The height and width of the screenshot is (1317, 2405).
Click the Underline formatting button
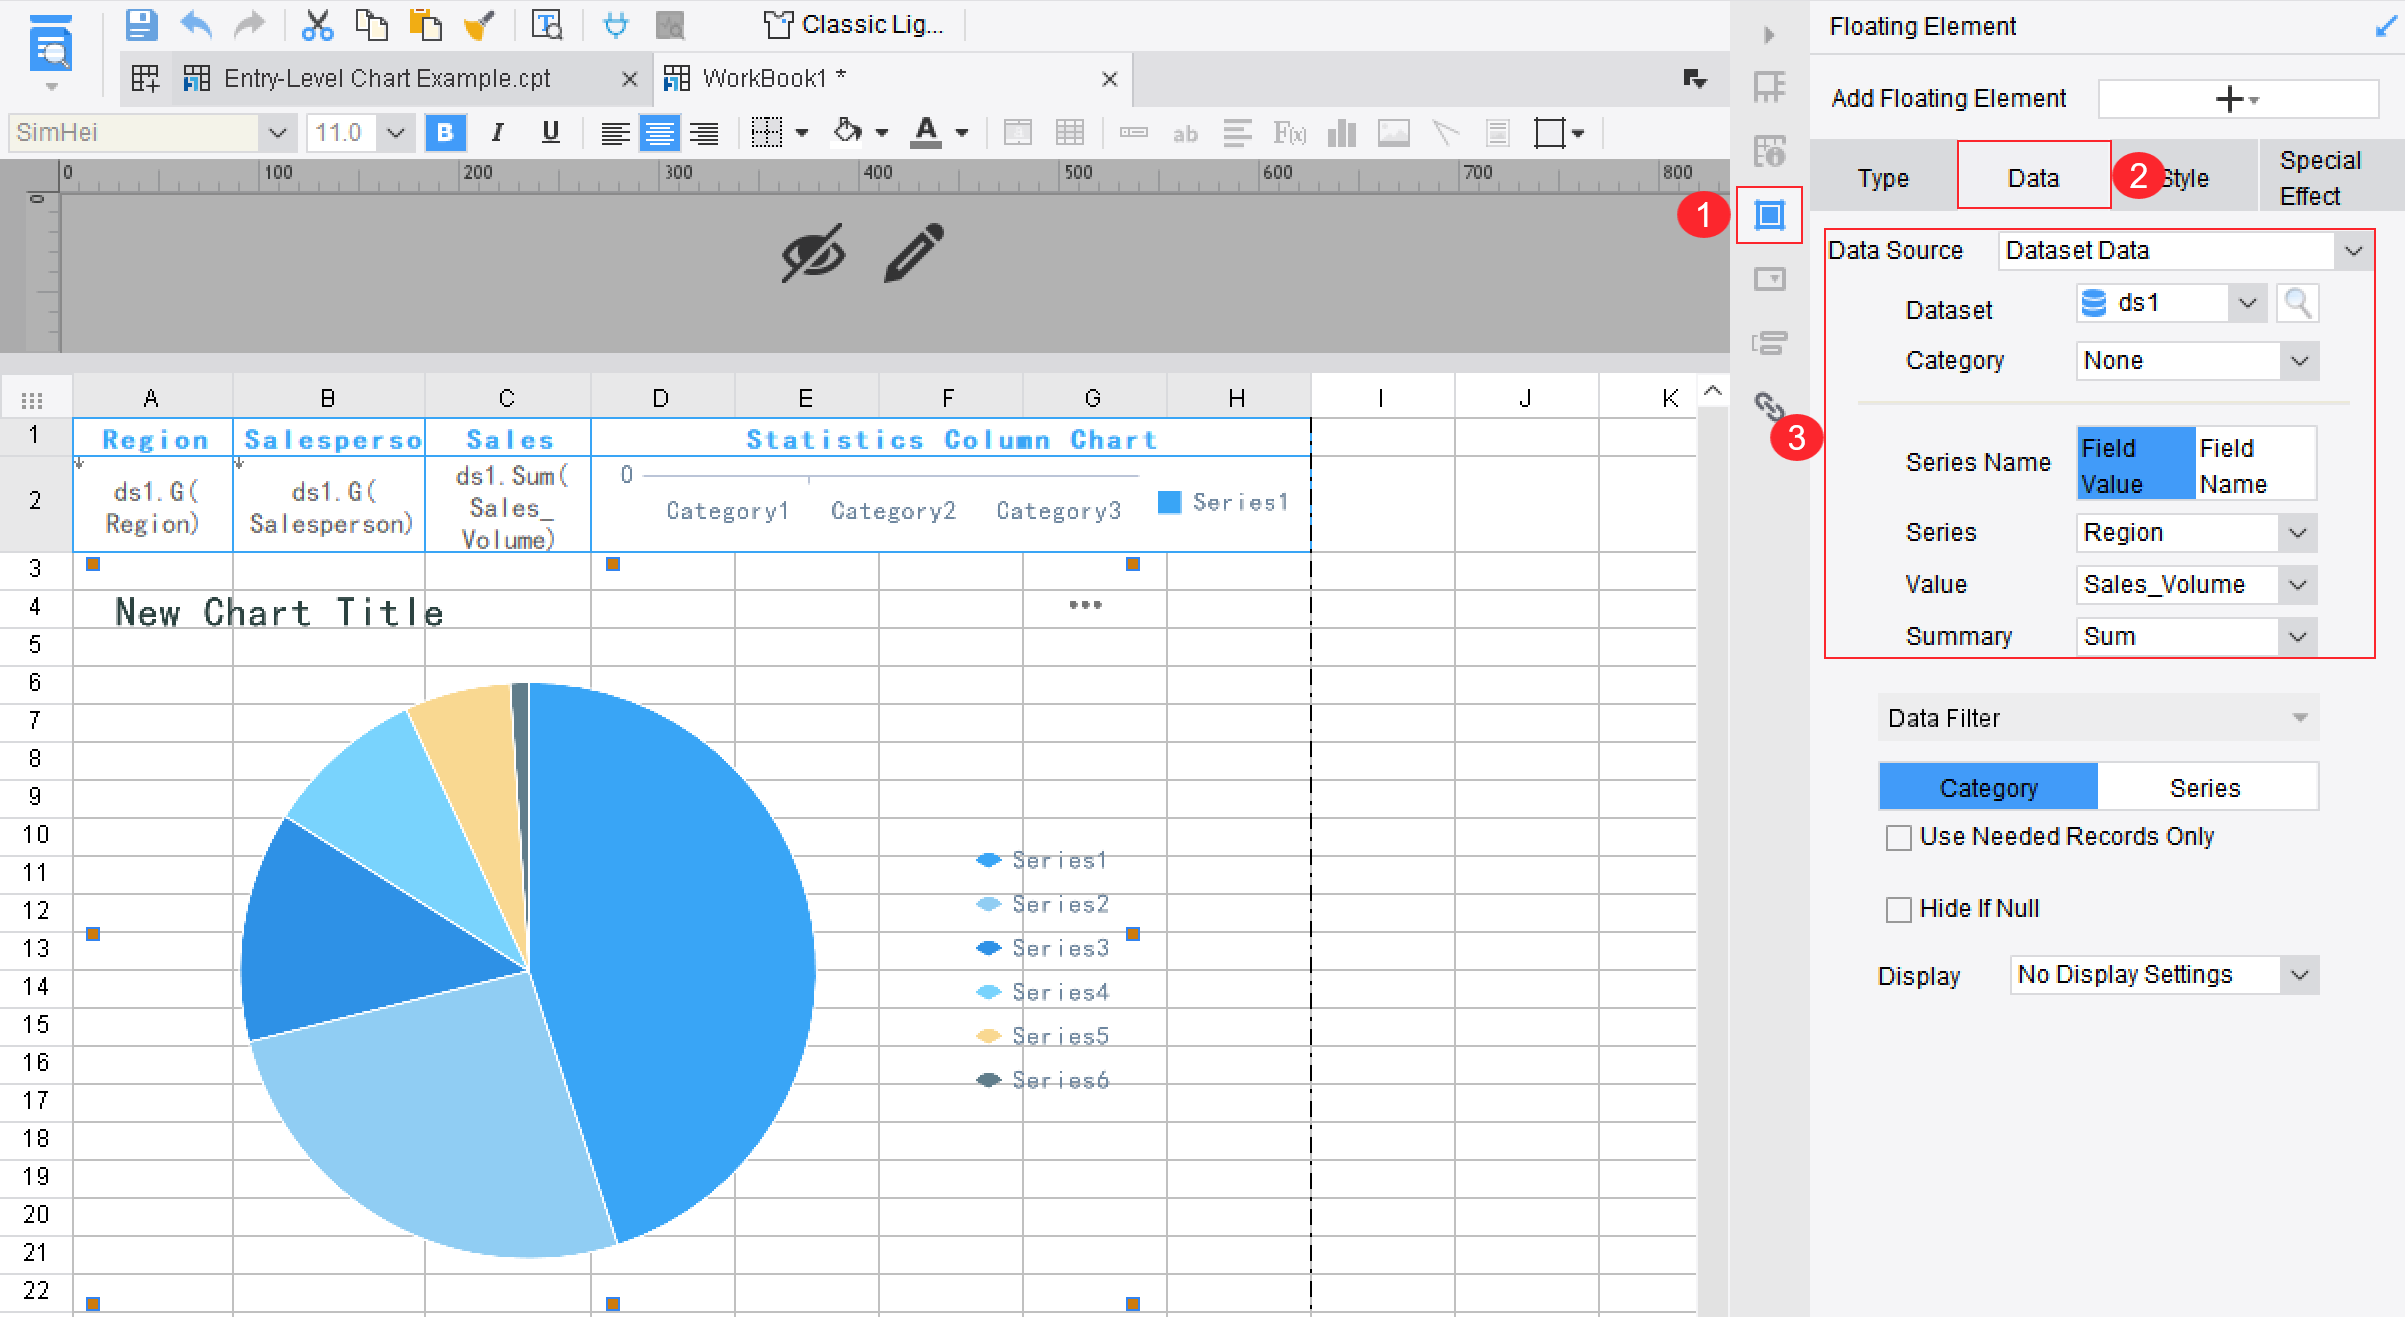[550, 132]
